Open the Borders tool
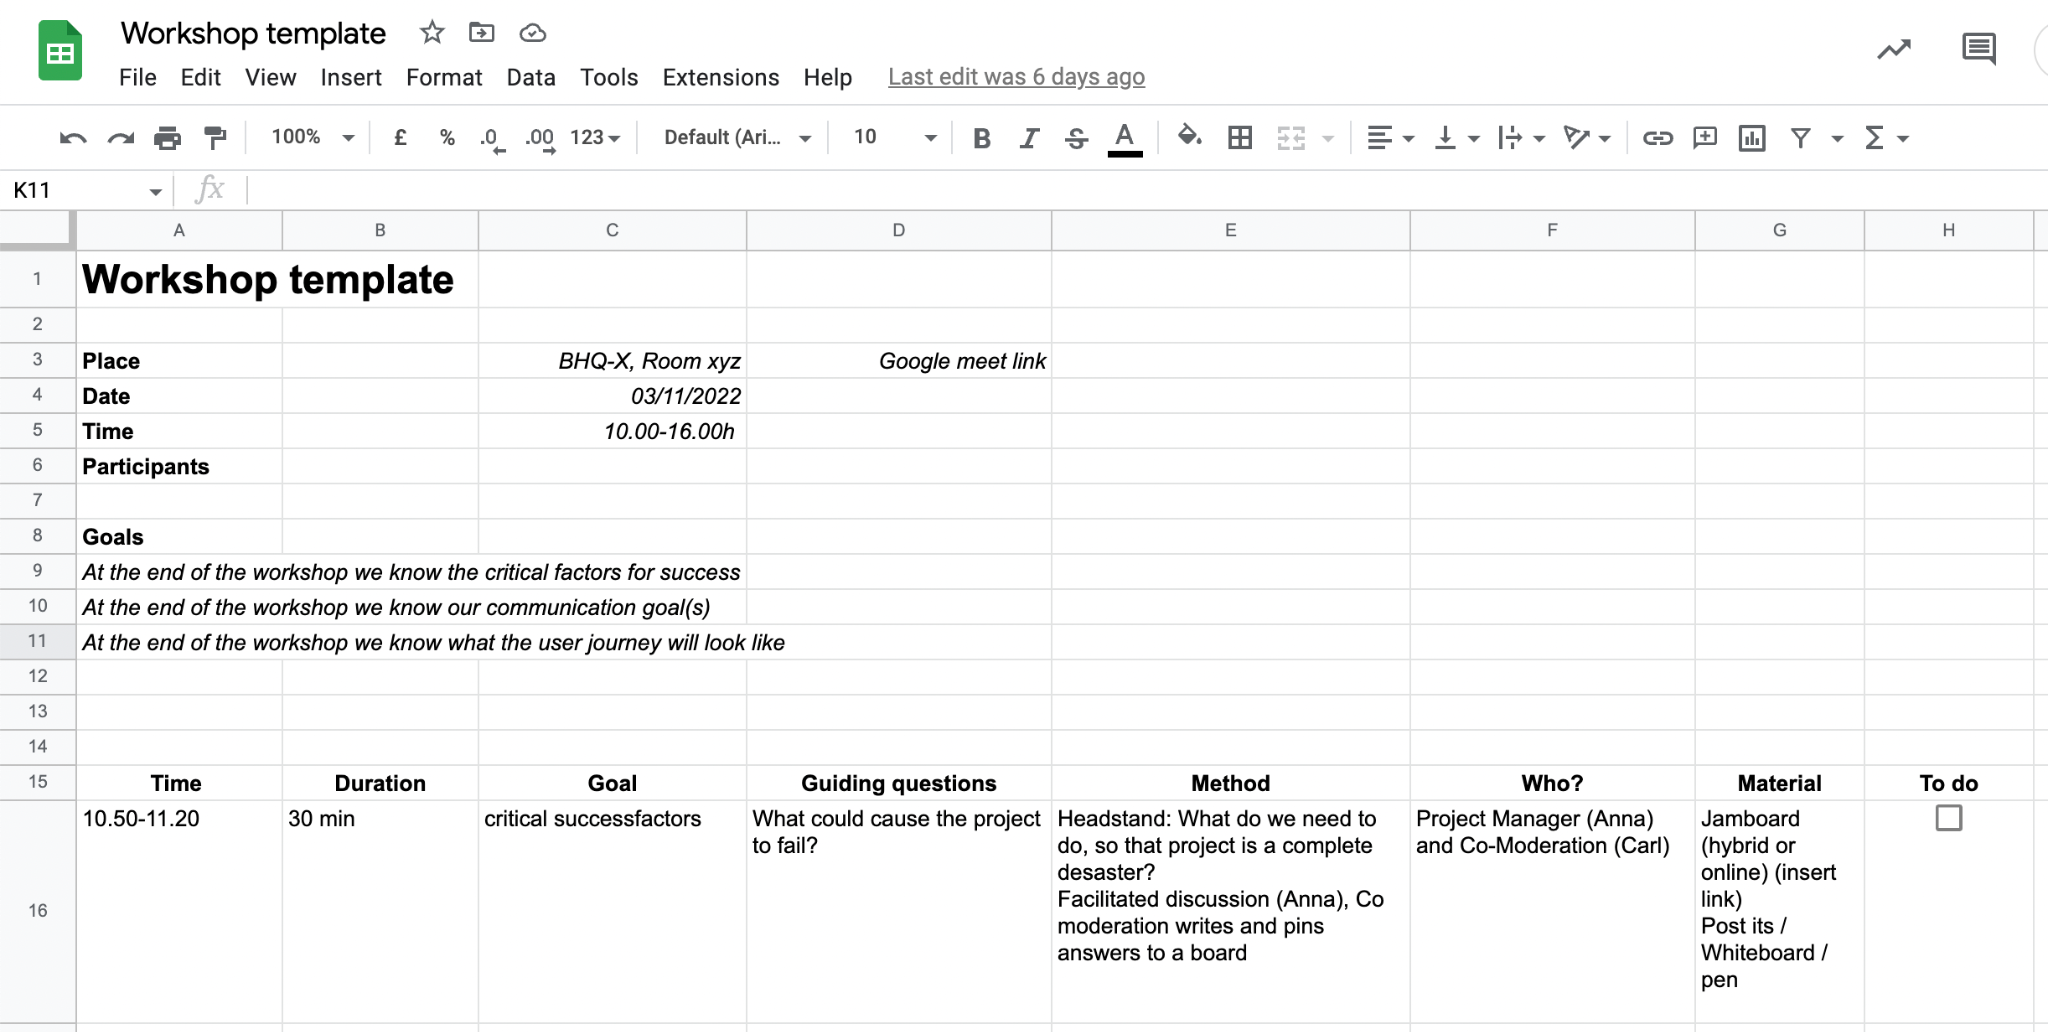2048x1032 pixels. point(1240,138)
